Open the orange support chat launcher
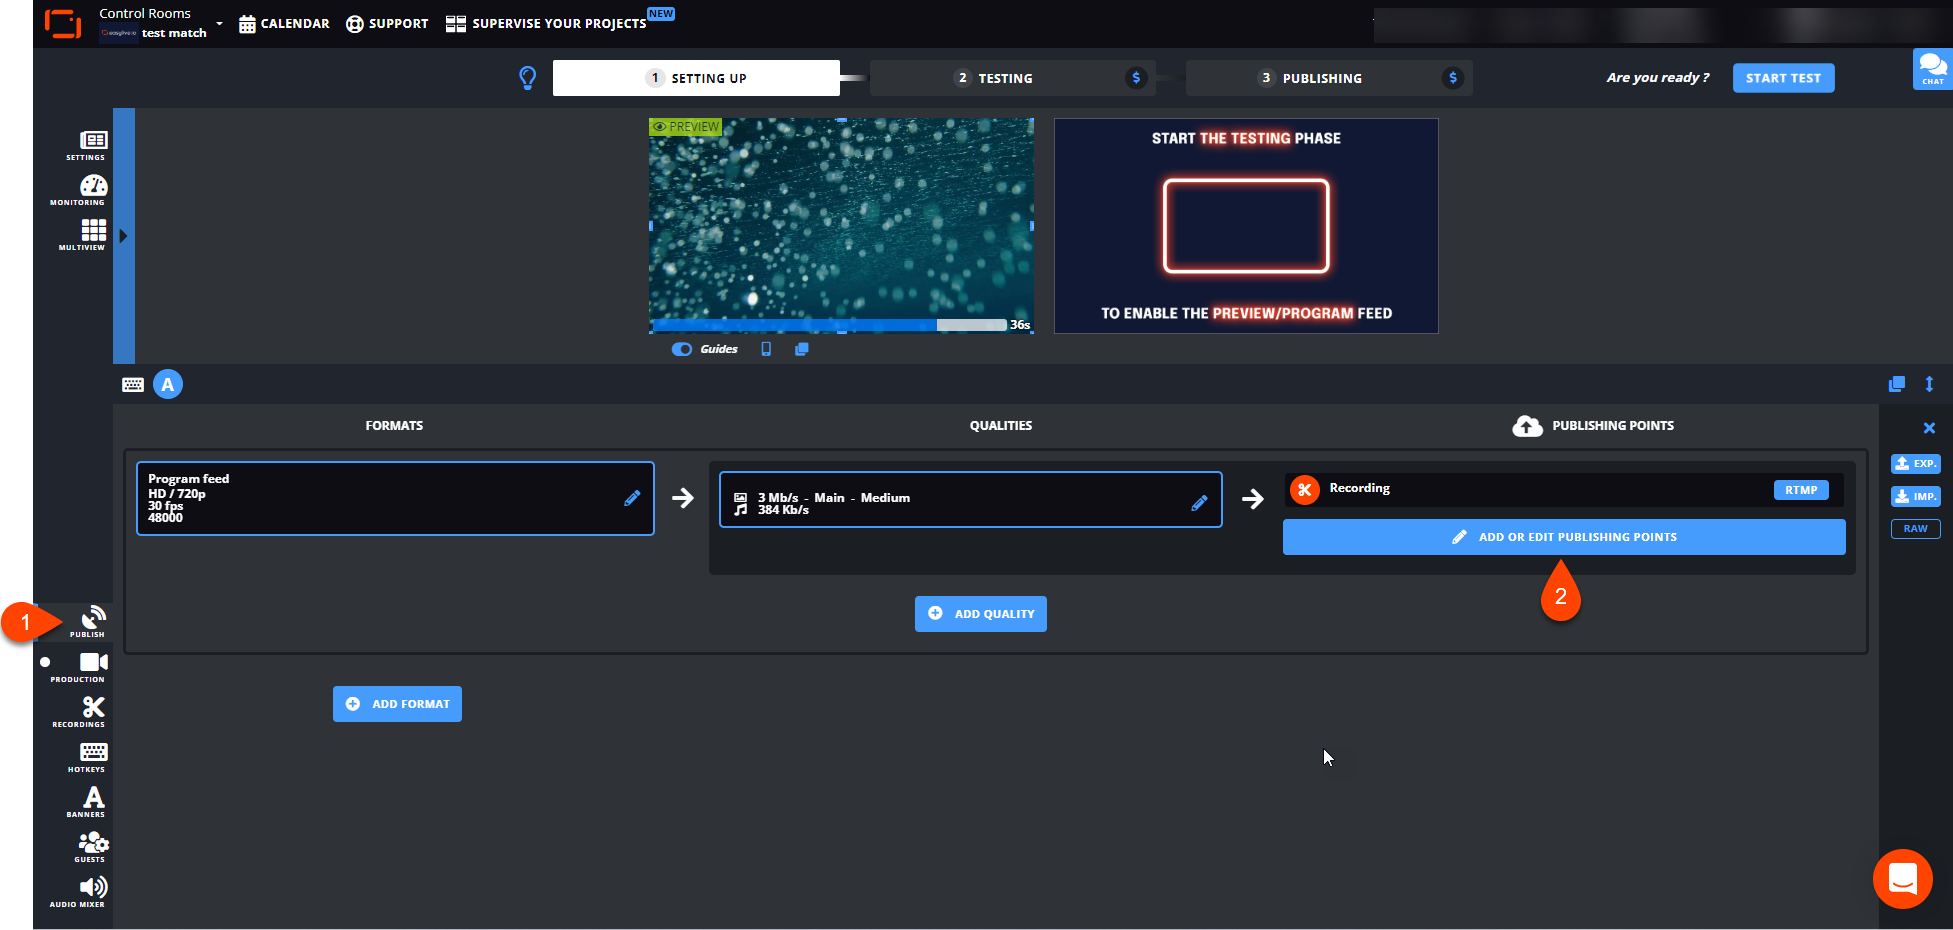The image size is (1953, 930). point(1902,879)
